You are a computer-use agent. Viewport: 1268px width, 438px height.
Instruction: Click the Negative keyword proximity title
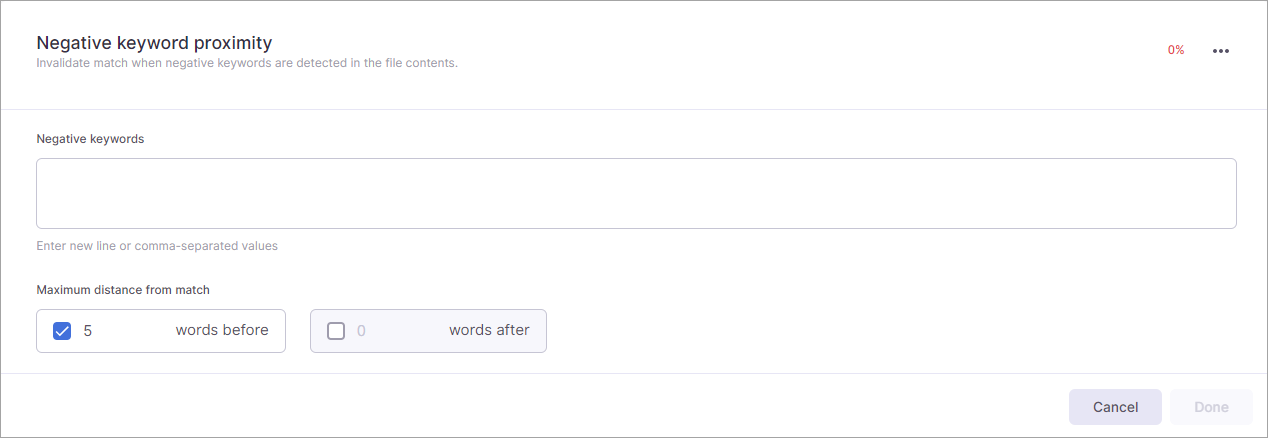[x=154, y=43]
